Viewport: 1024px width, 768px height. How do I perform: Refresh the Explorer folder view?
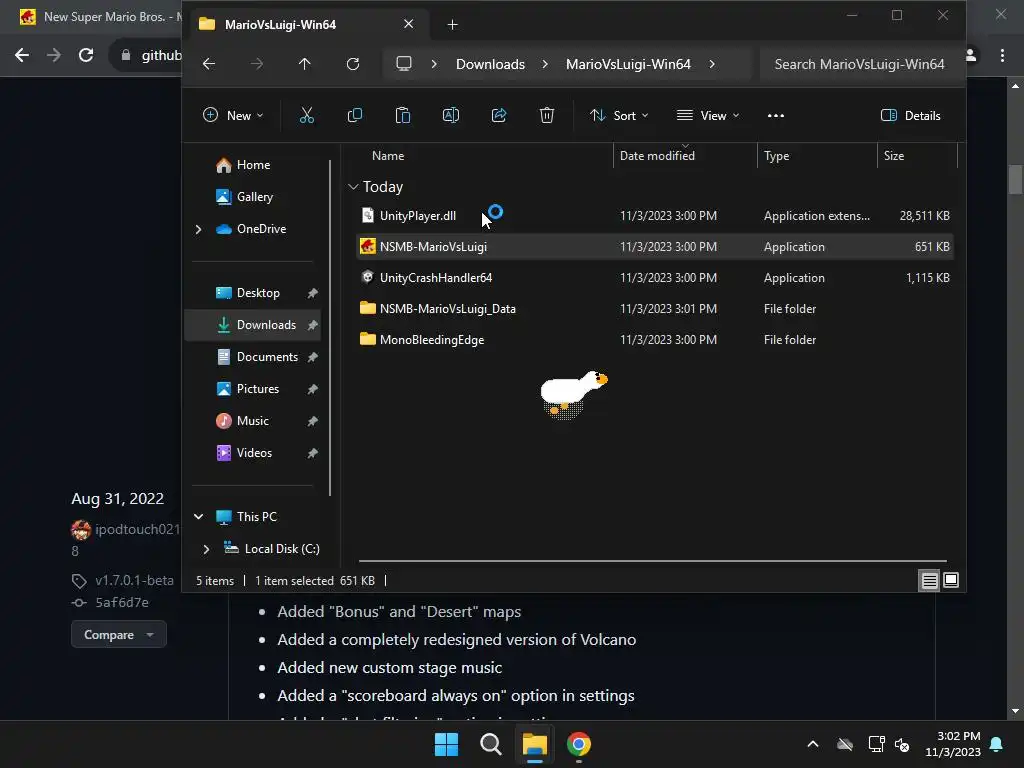pyautogui.click(x=353, y=63)
